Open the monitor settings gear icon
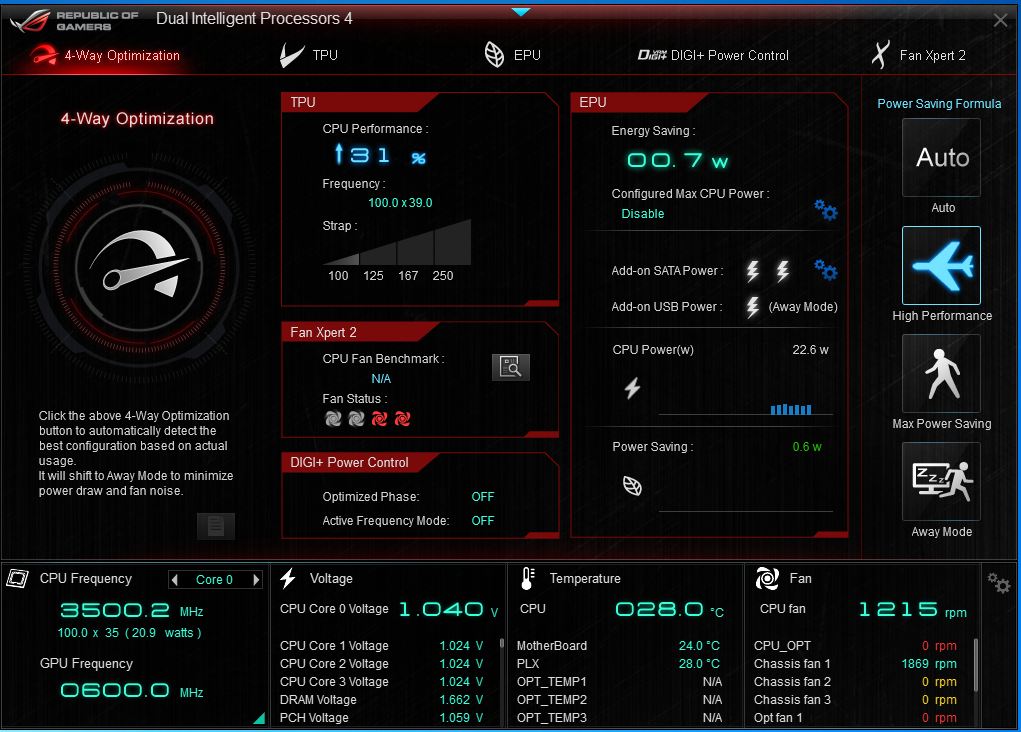1021x732 pixels. (998, 582)
